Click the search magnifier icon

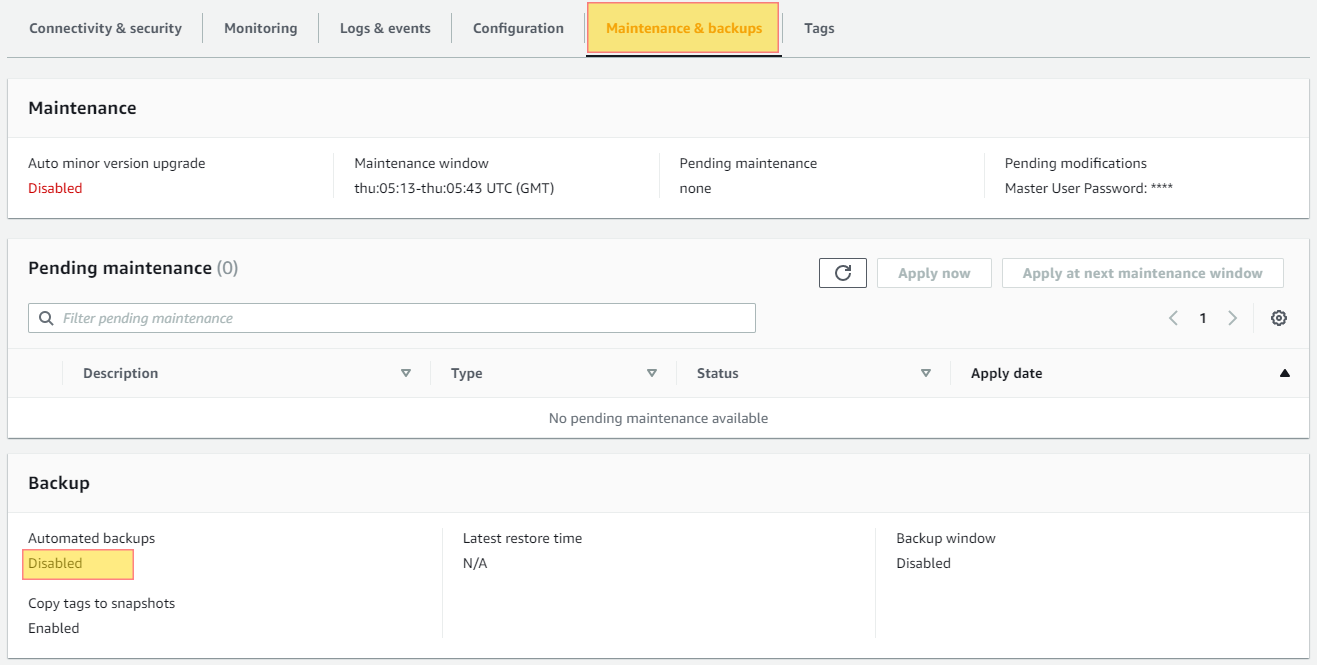(x=46, y=318)
